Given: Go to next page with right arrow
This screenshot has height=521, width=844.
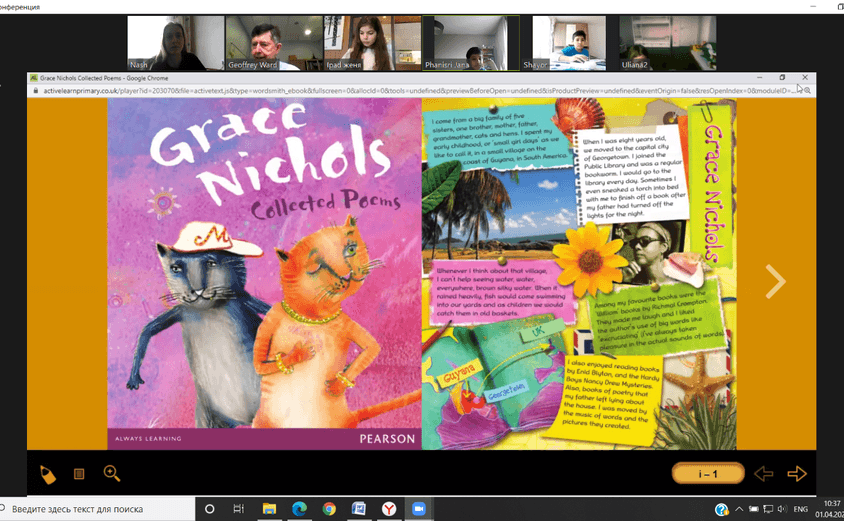Looking at the screenshot, I should 796,474.
